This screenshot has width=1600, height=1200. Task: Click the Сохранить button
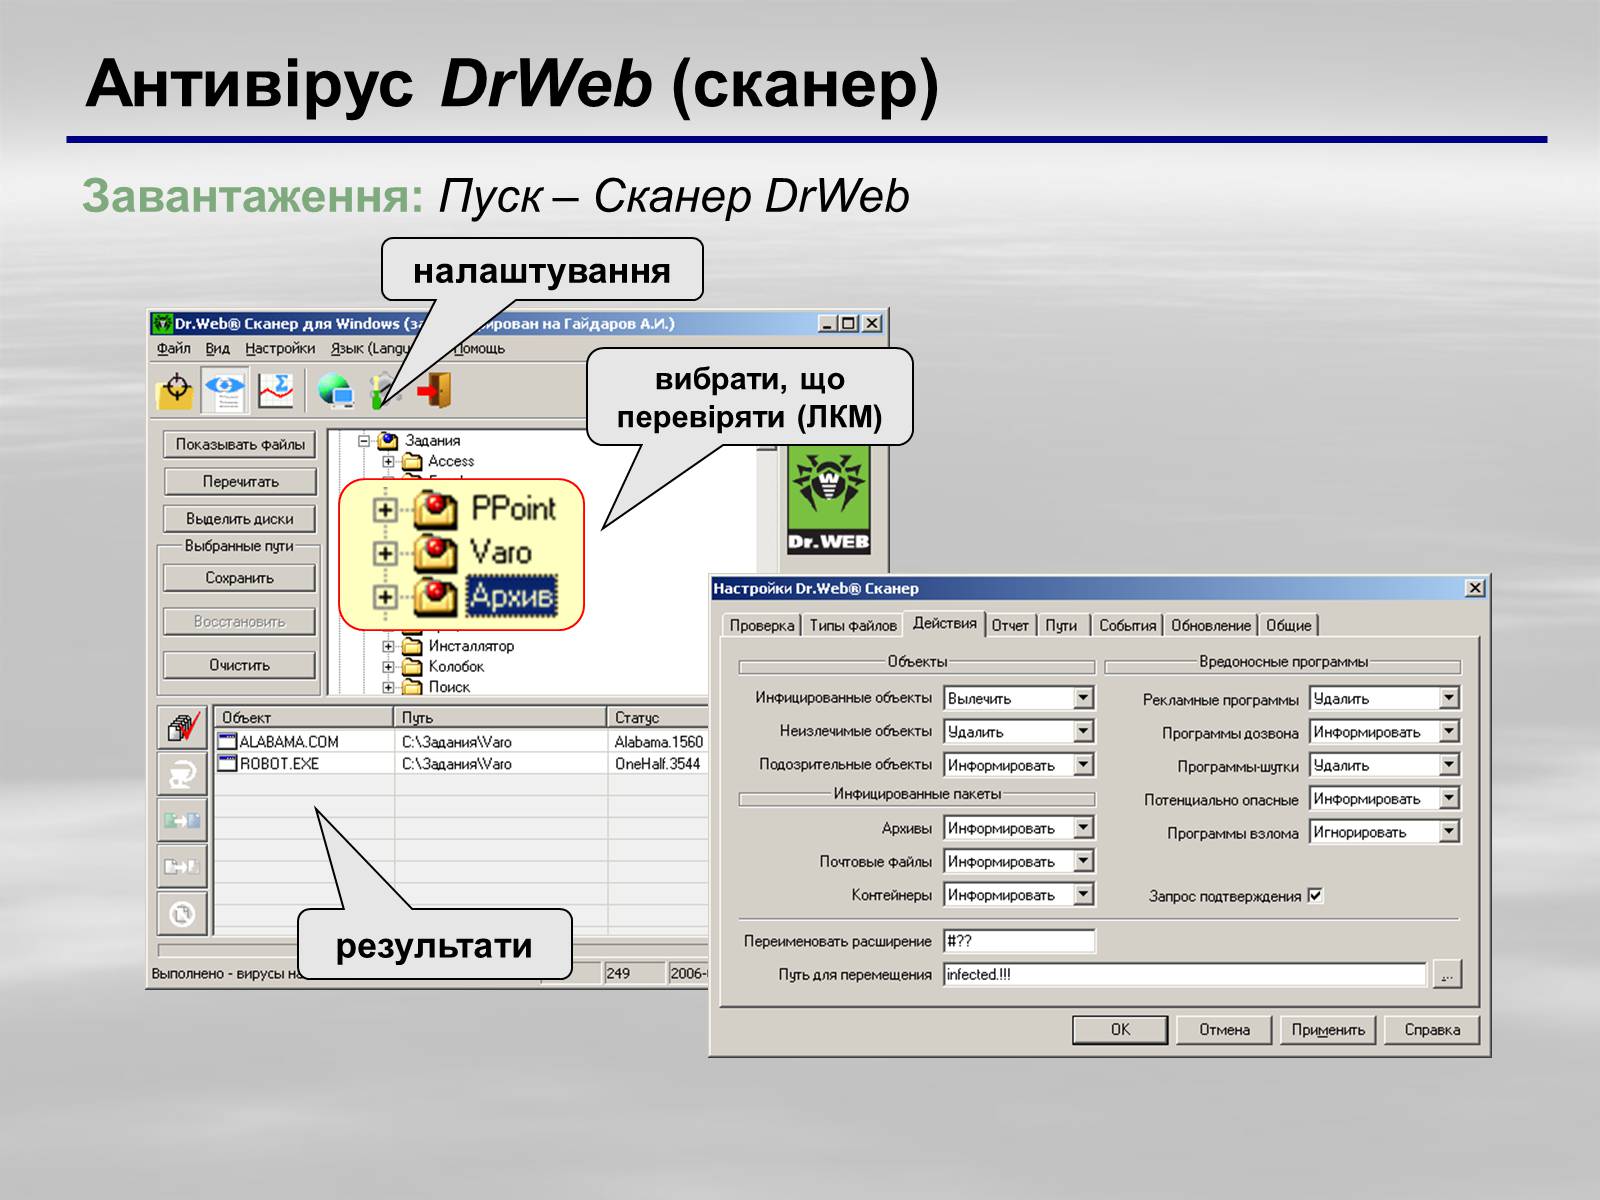(240, 578)
